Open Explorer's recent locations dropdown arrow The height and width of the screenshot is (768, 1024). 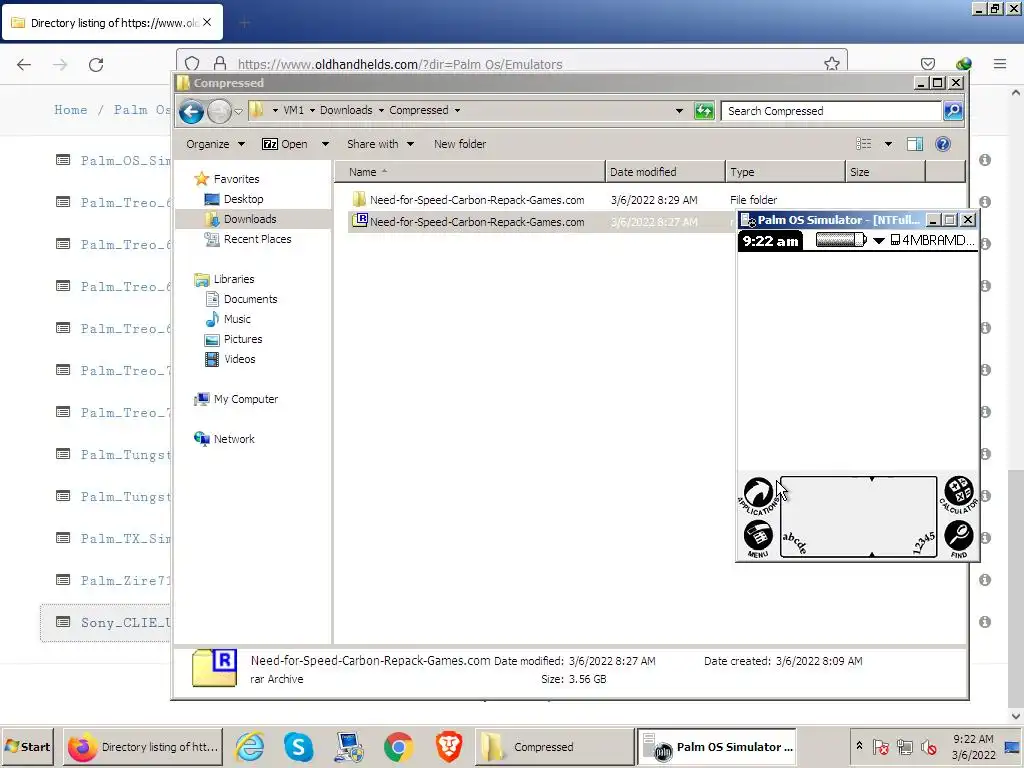[x=238, y=111]
